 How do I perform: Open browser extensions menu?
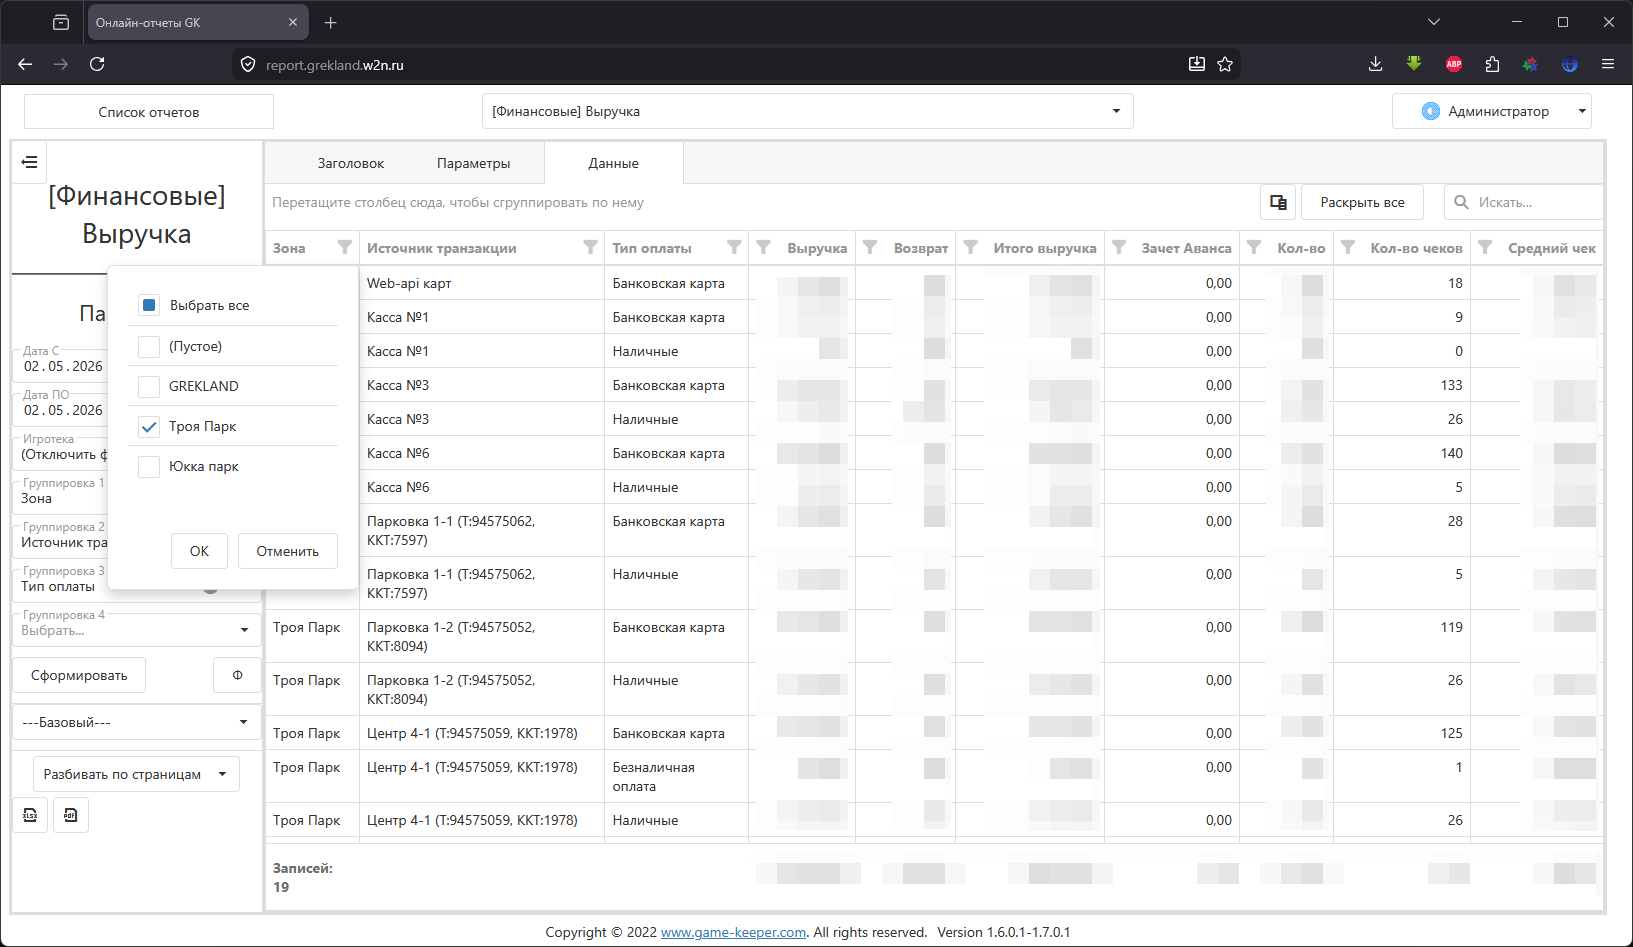(1492, 64)
